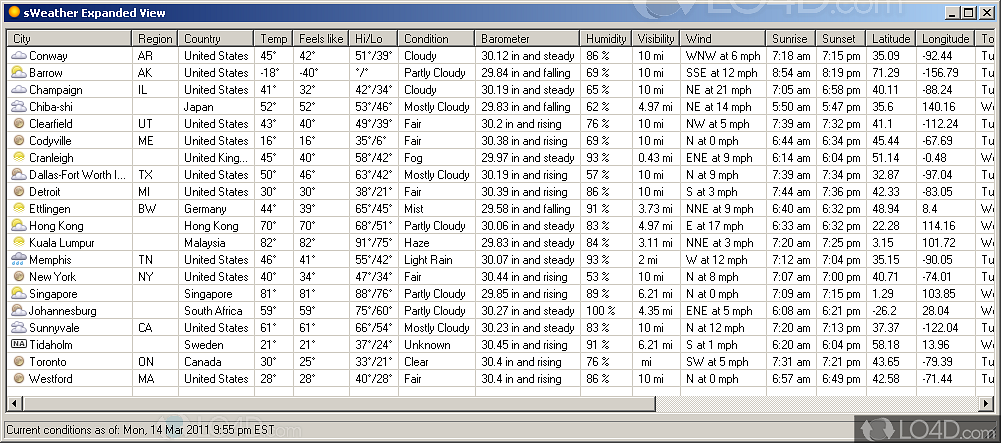The image size is (1001, 443).
Task: Click the light rain icon beside Memphis
Action: pyautogui.click(x=19, y=260)
